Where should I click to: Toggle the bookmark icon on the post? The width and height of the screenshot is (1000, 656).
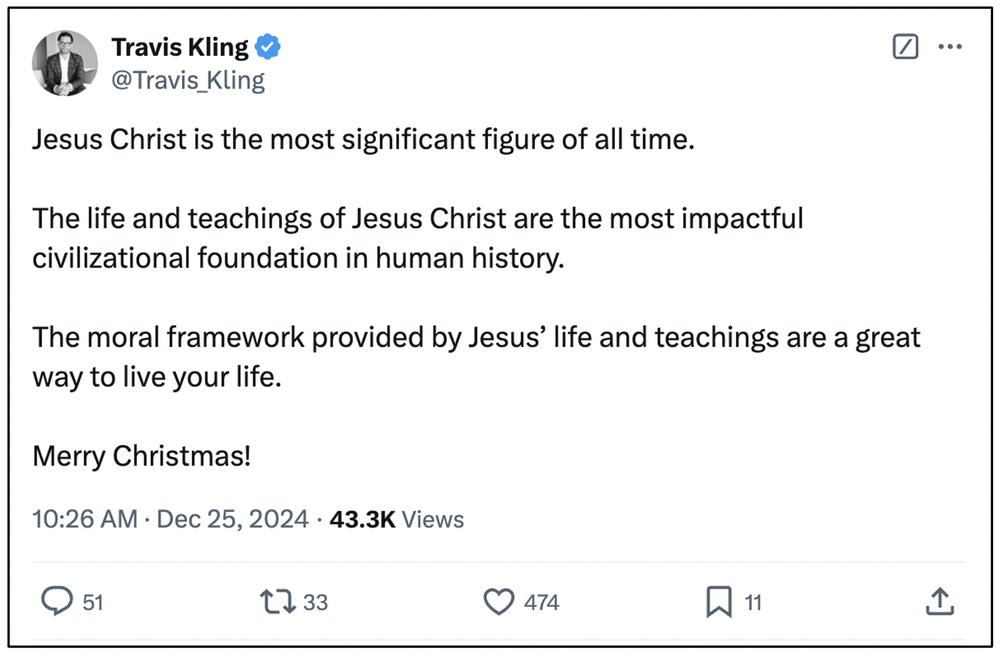(x=718, y=601)
